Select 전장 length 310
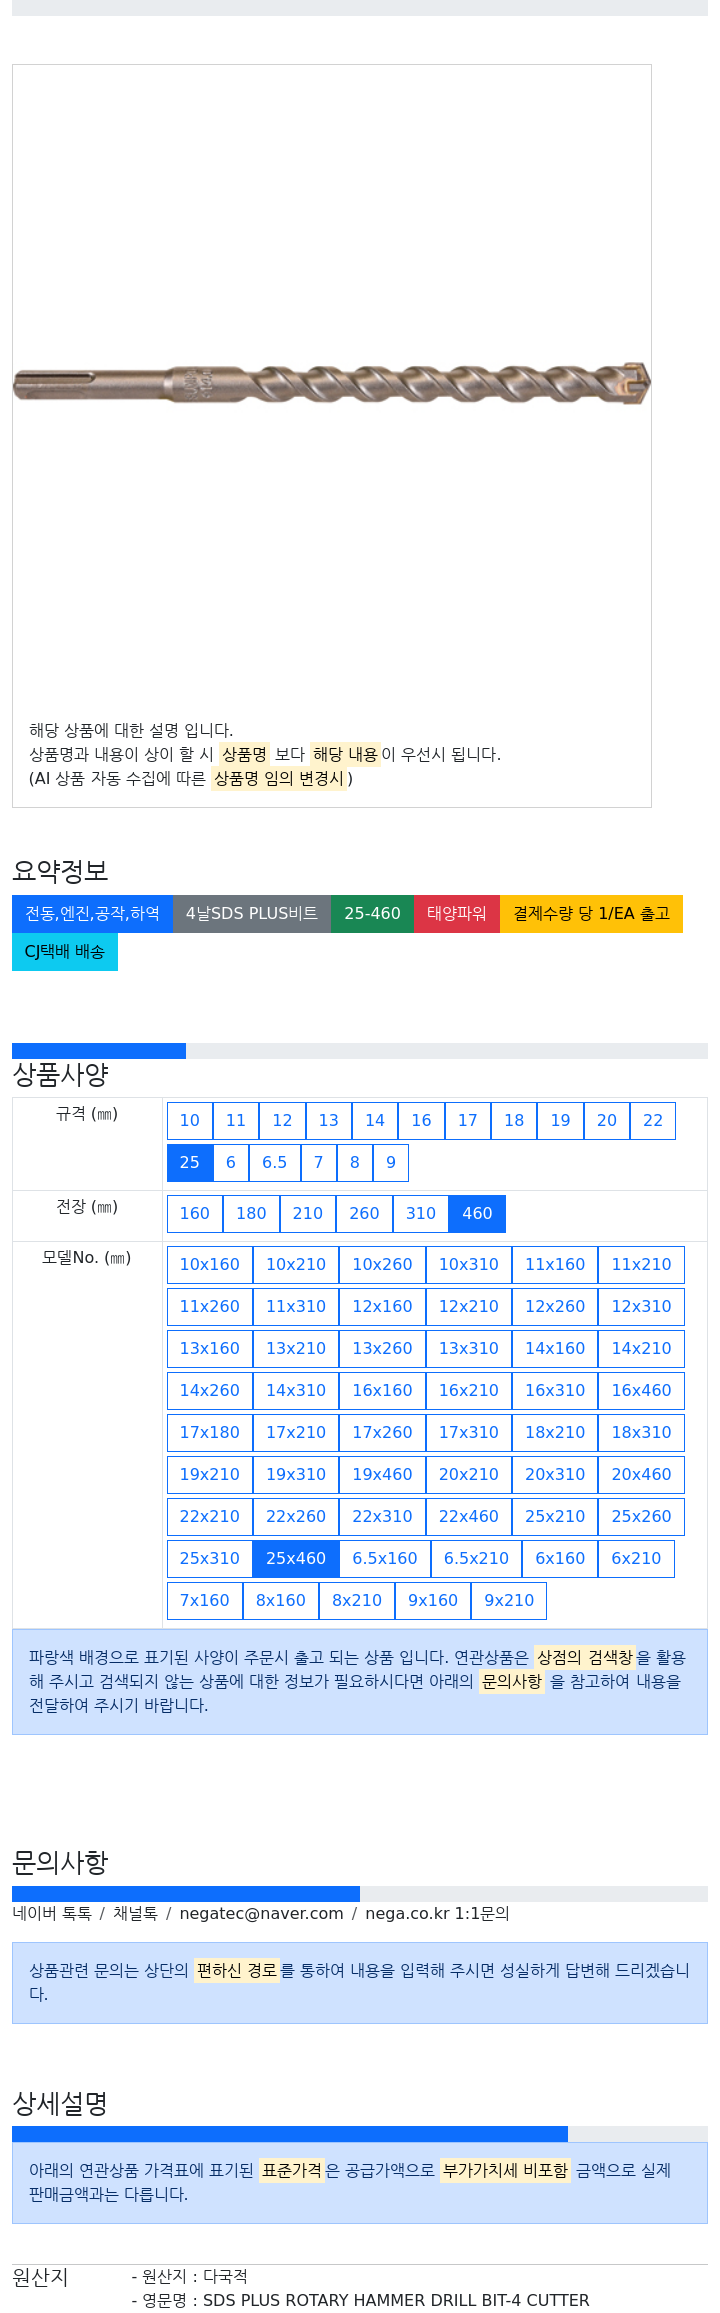720x2313 pixels. tap(421, 1213)
